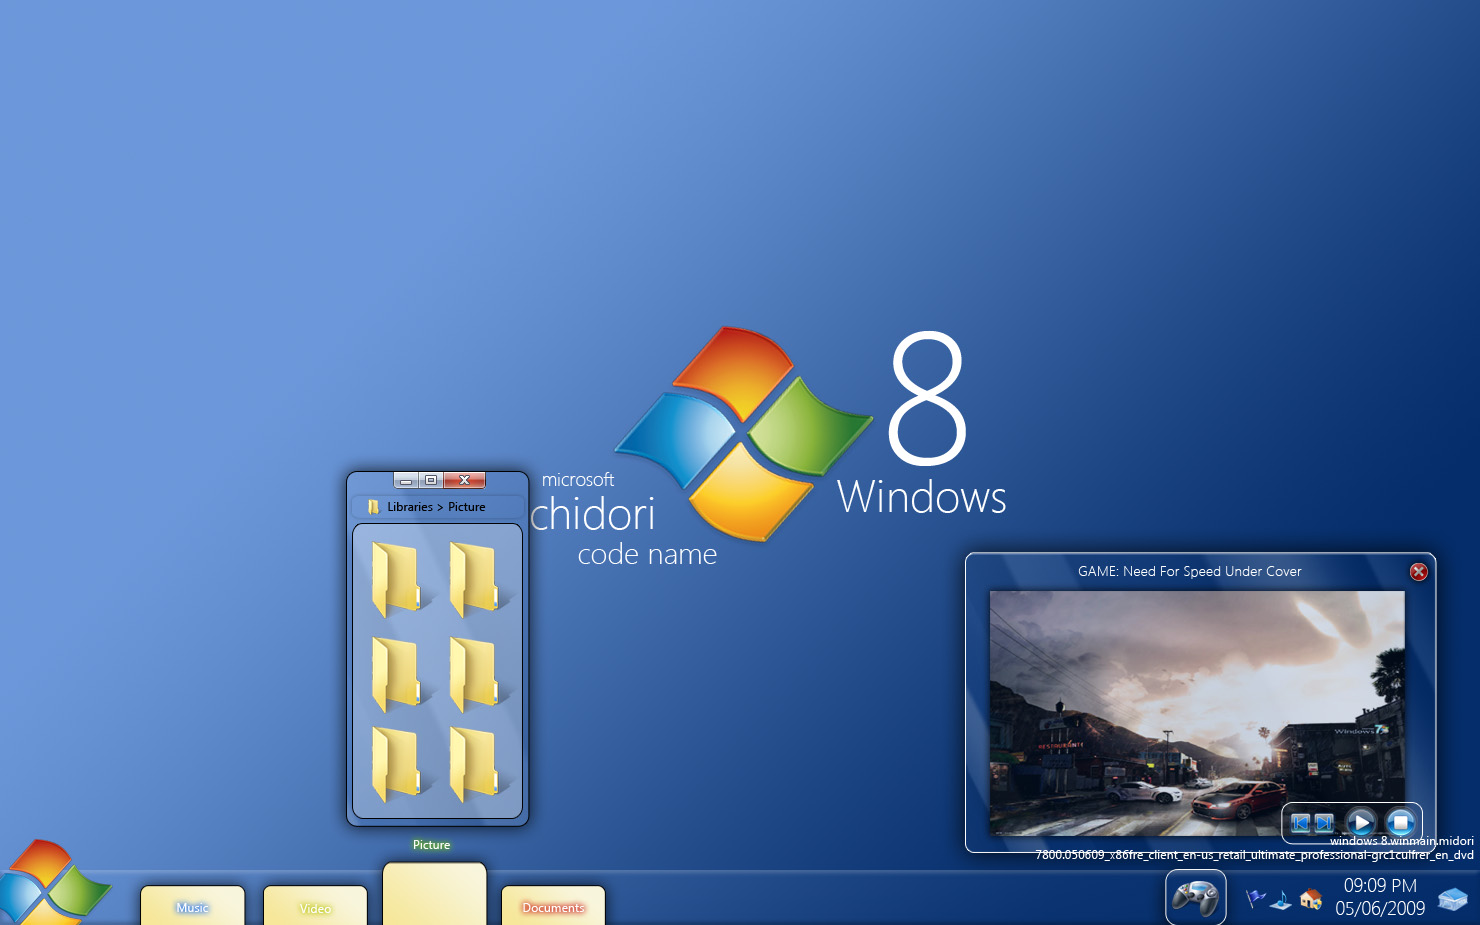Switch to the Video library in the dock
1480x925 pixels.
tap(315, 905)
